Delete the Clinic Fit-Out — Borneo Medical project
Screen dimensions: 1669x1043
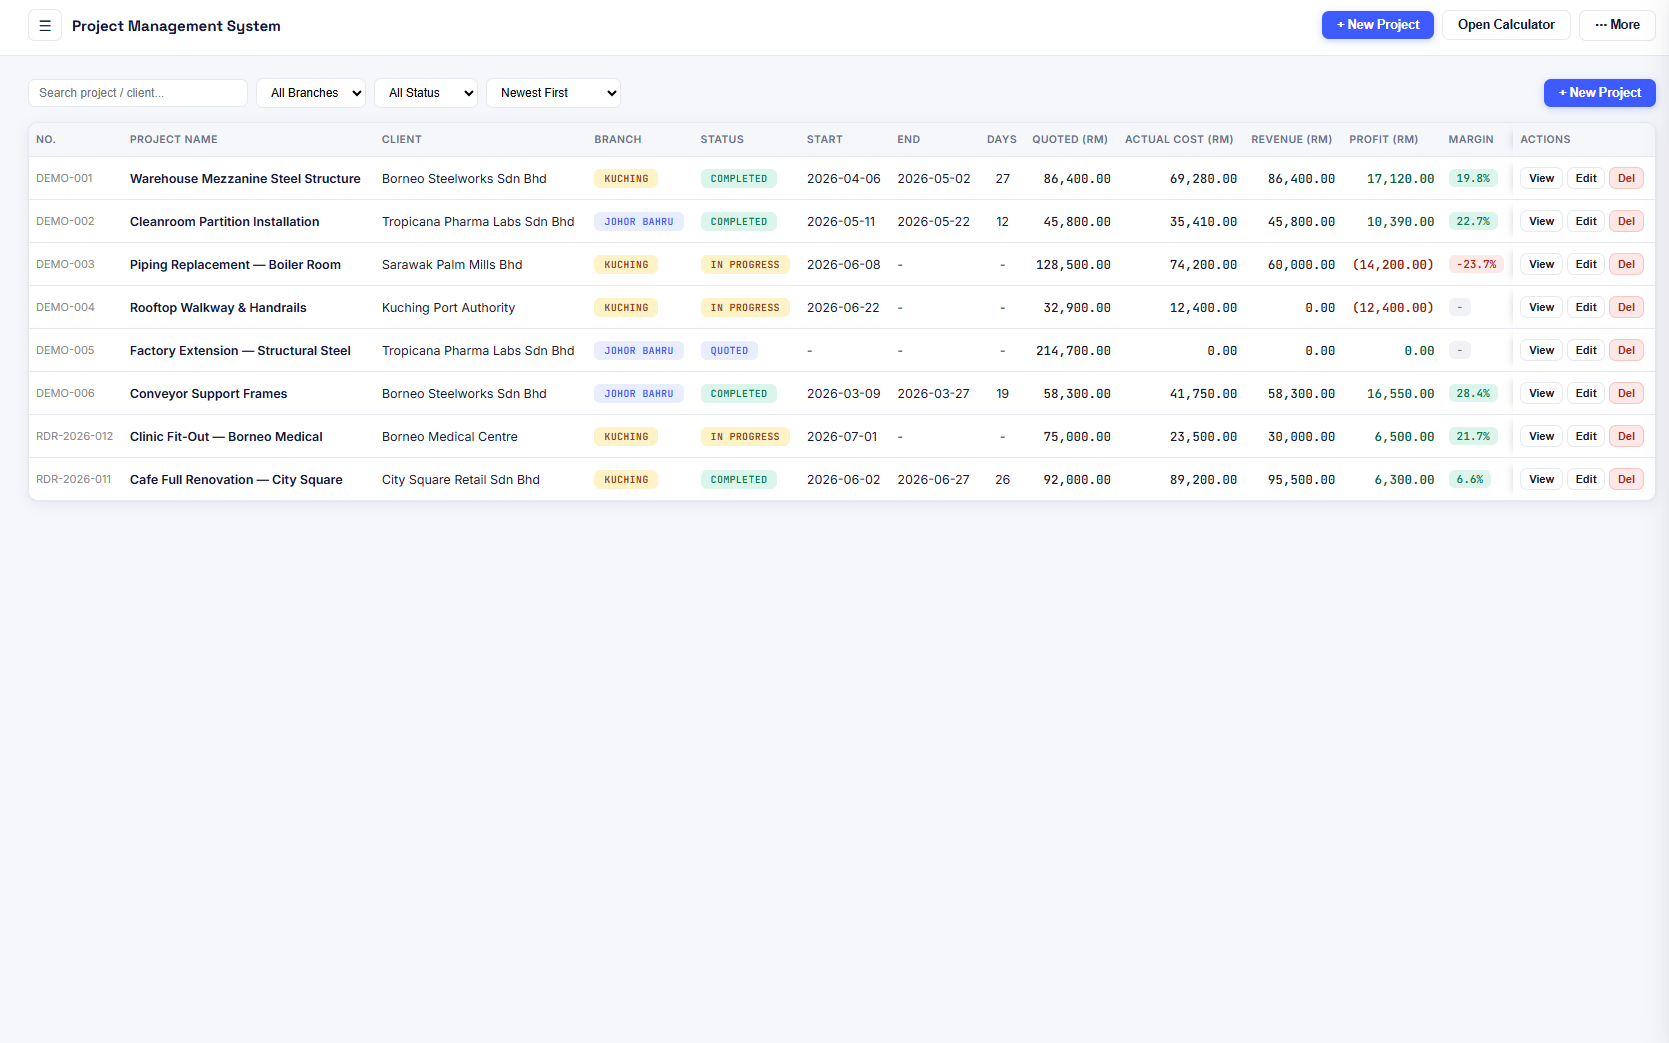(x=1626, y=437)
